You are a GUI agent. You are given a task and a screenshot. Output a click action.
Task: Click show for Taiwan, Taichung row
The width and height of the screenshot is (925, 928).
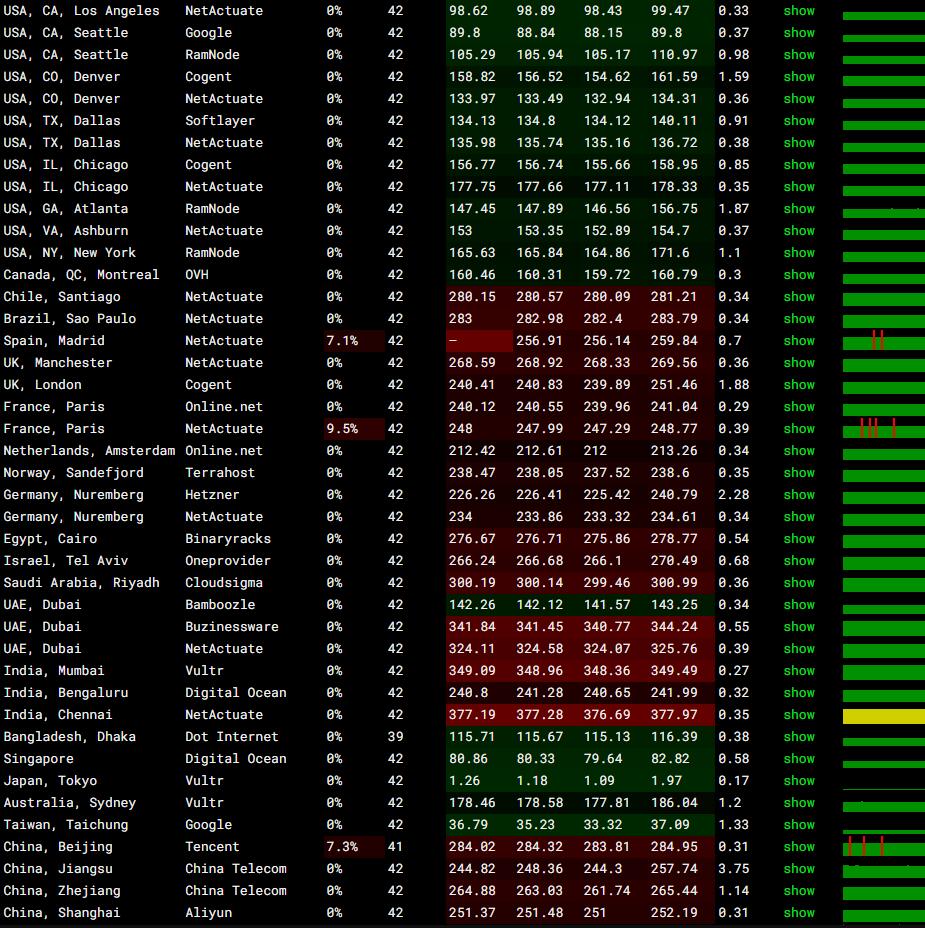[799, 824]
